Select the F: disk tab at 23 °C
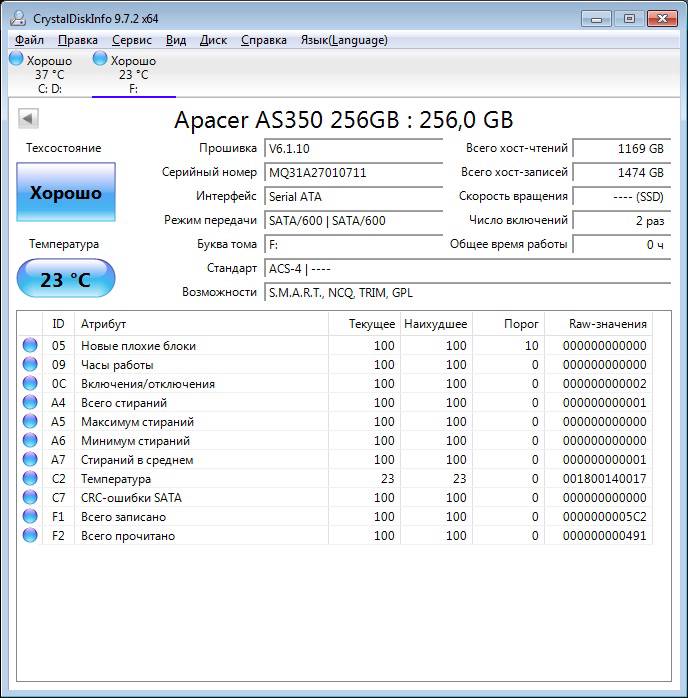Image resolution: width=688 pixels, height=698 pixels. pyautogui.click(x=133, y=75)
